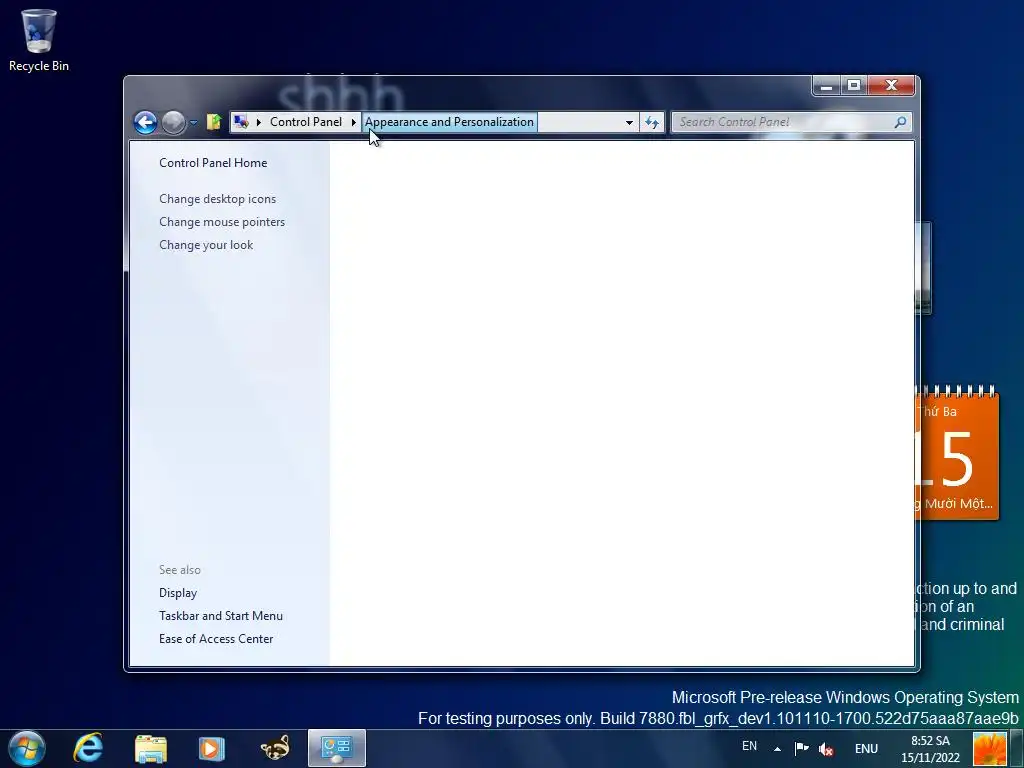Open Action Center flag icon

[801, 748]
